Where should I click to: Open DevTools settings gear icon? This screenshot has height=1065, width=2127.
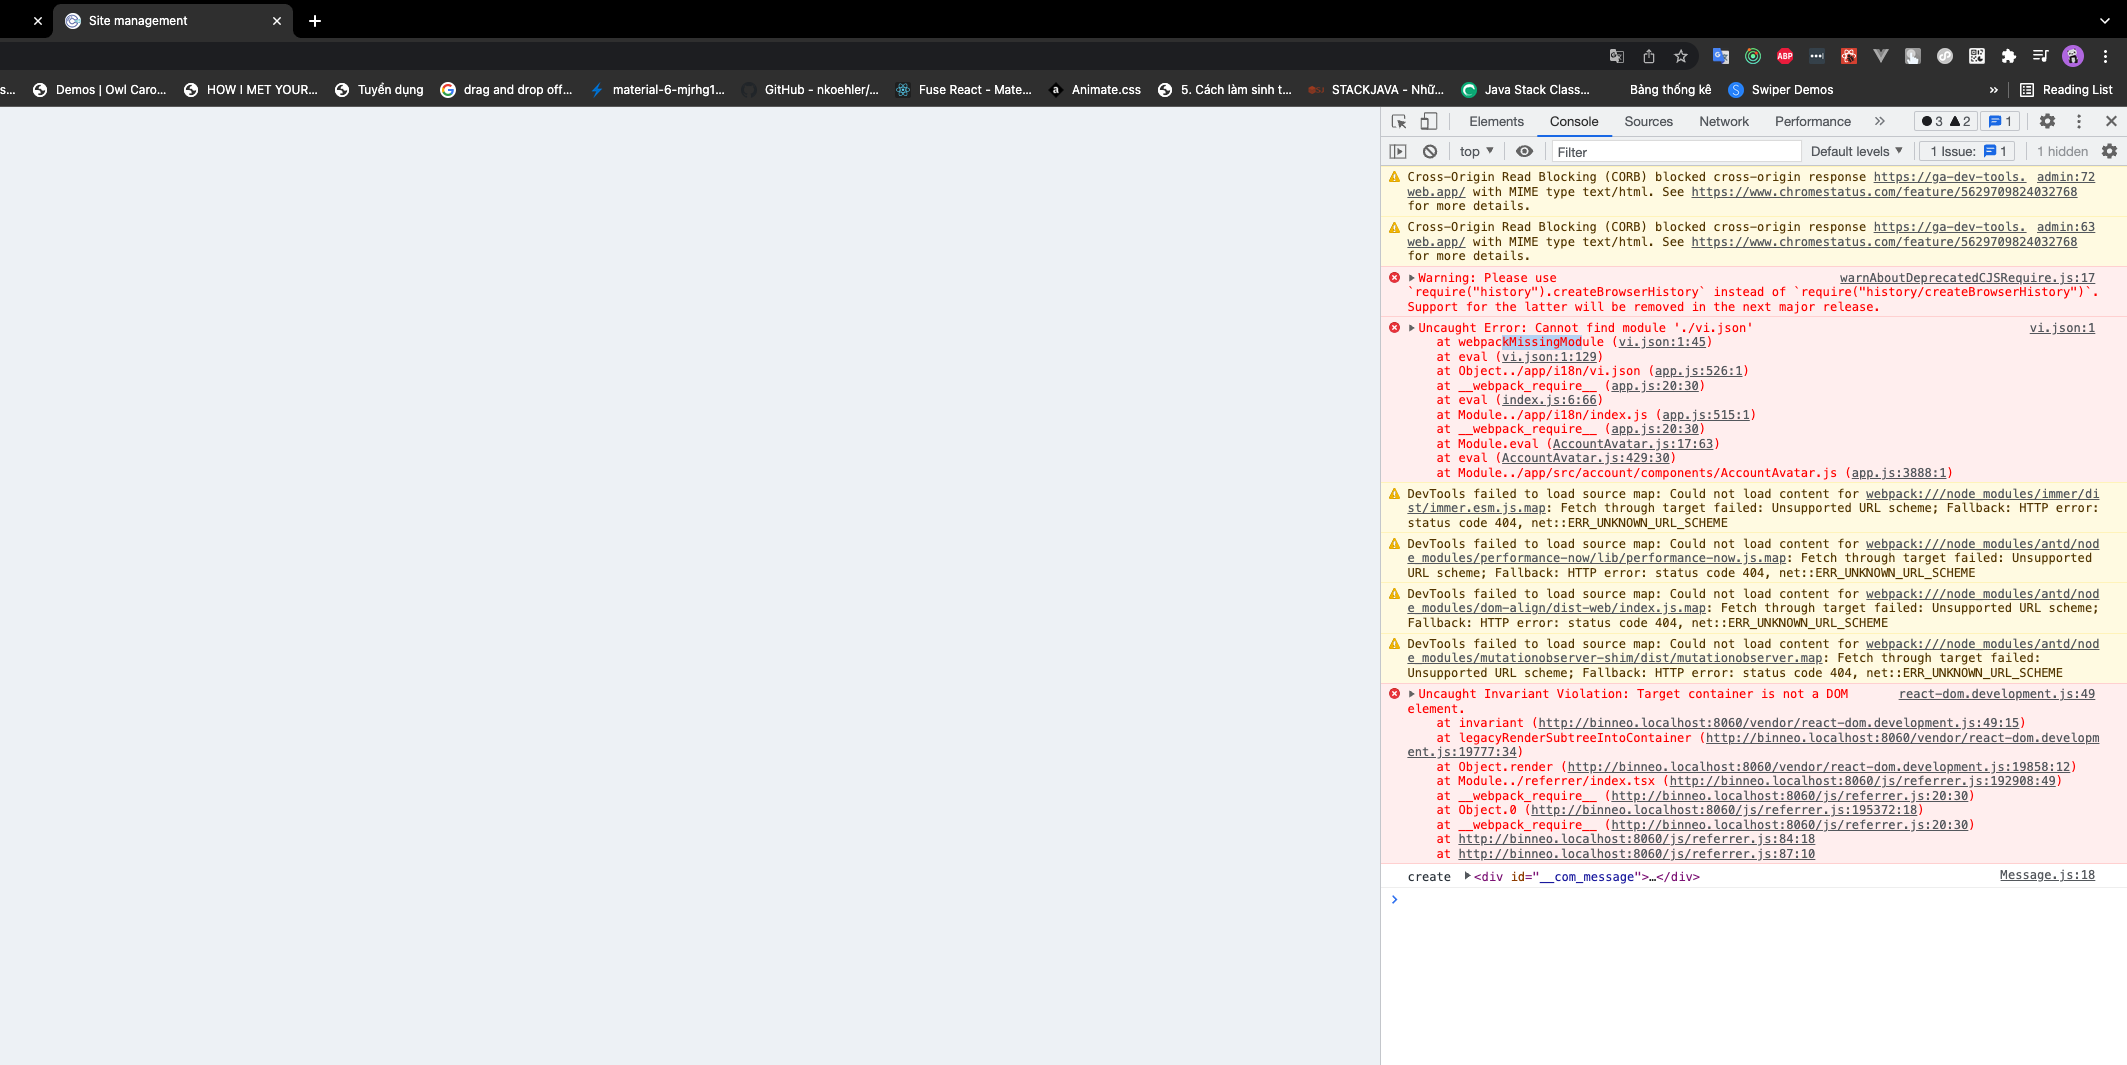coord(2047,121)
